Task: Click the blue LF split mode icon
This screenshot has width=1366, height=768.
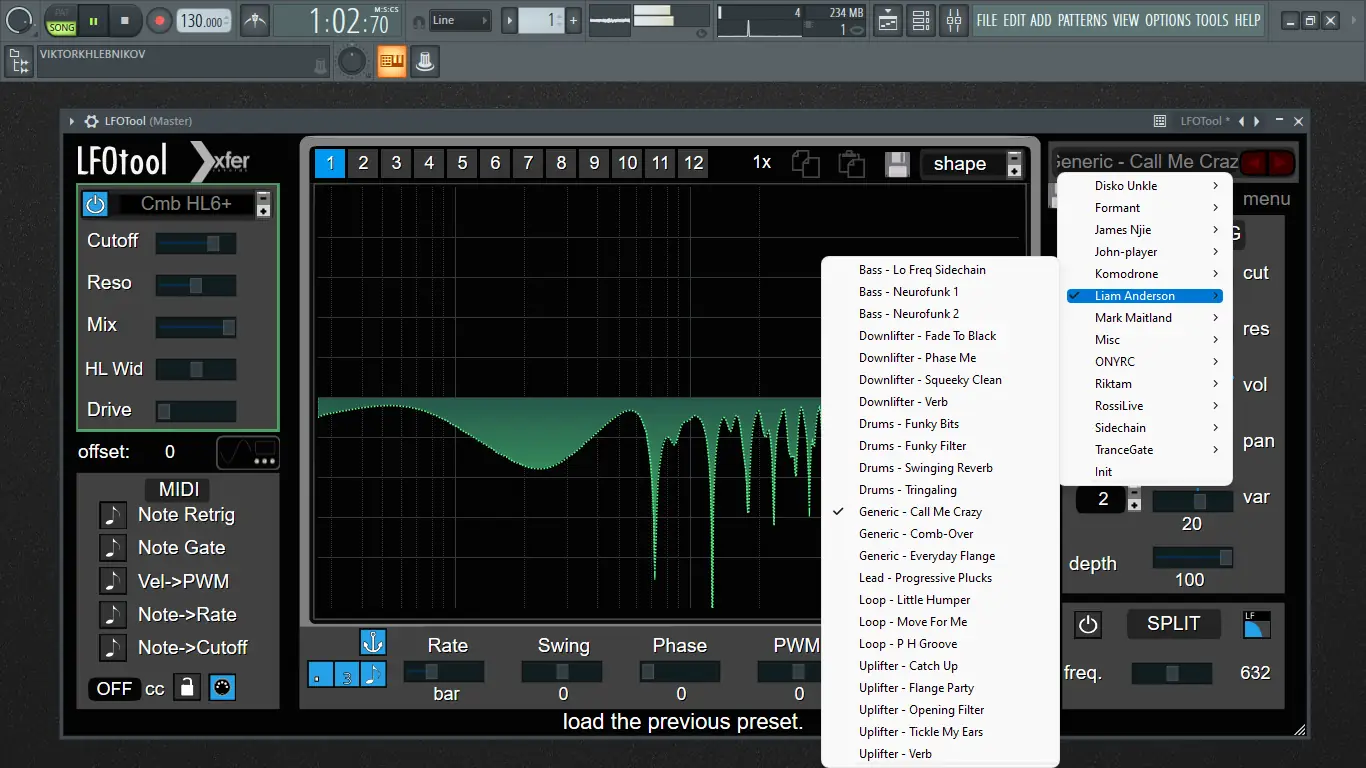Action: (x=1256, y=624)
